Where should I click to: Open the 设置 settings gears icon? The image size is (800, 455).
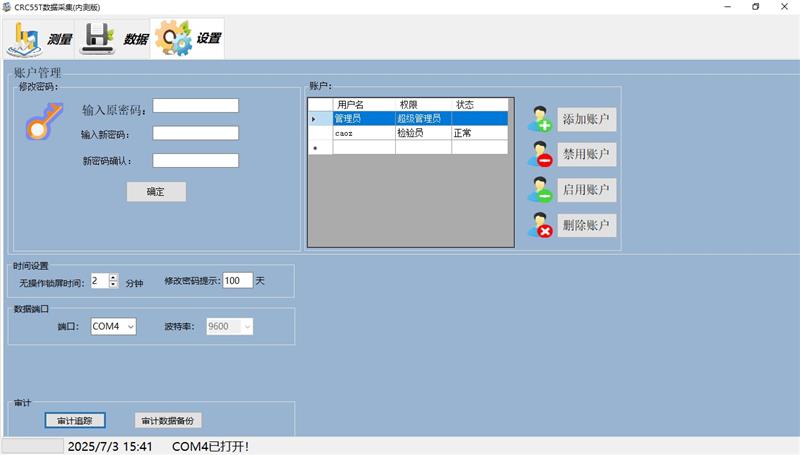tap(173, 38)
